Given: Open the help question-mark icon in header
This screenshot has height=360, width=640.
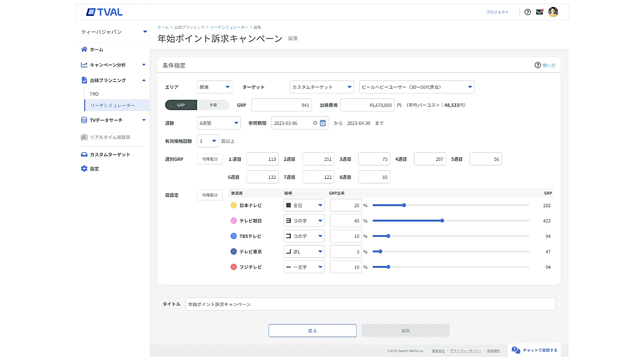Looking at the screenshot, I should [x=527, y=12].
